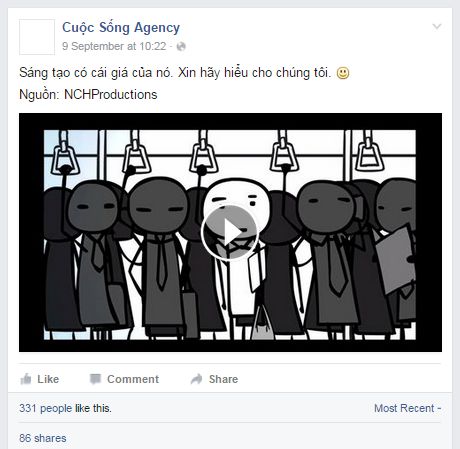Click the smiley emoticon in post text

[x=343, y=73]
